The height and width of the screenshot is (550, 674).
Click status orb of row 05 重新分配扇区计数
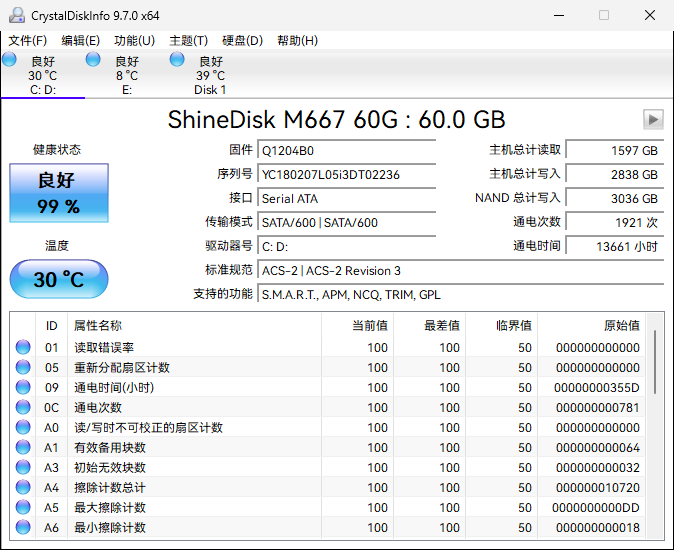click(x=23, y=367)
